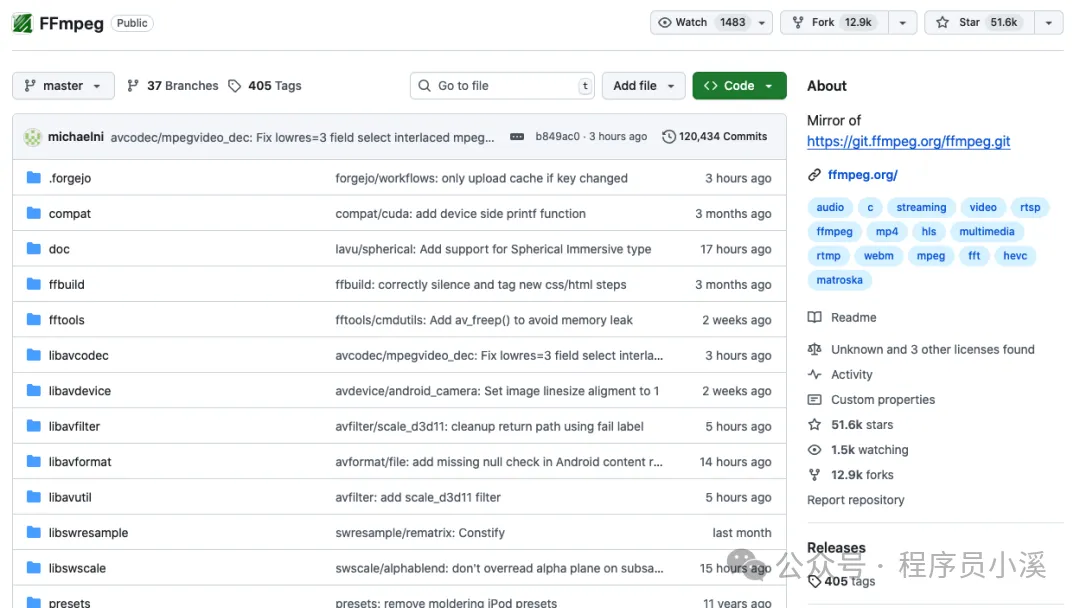The width and height of the screenshot is (1080, 608).
Task: Click the stars icon in About
Action: 814,424
